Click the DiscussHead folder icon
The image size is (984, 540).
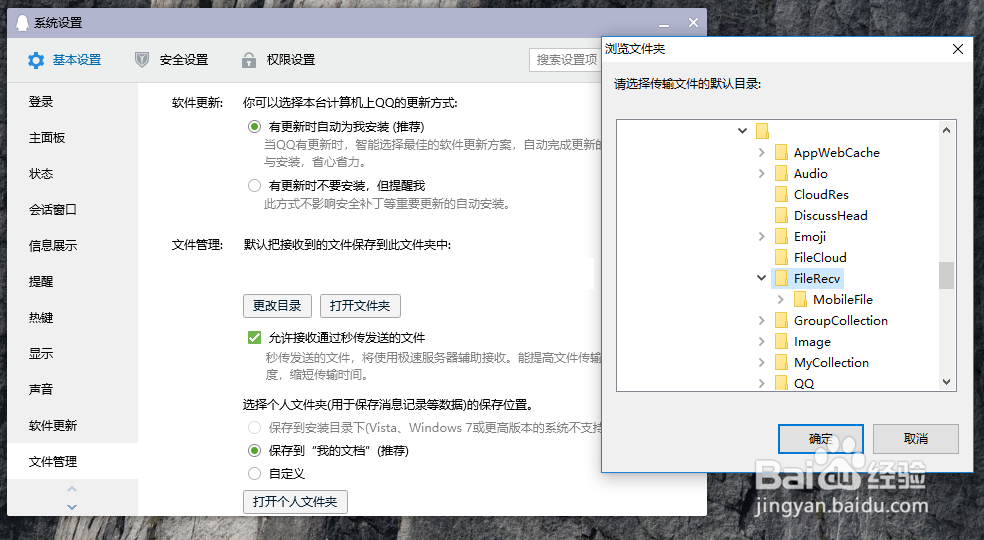click(781, 215)
